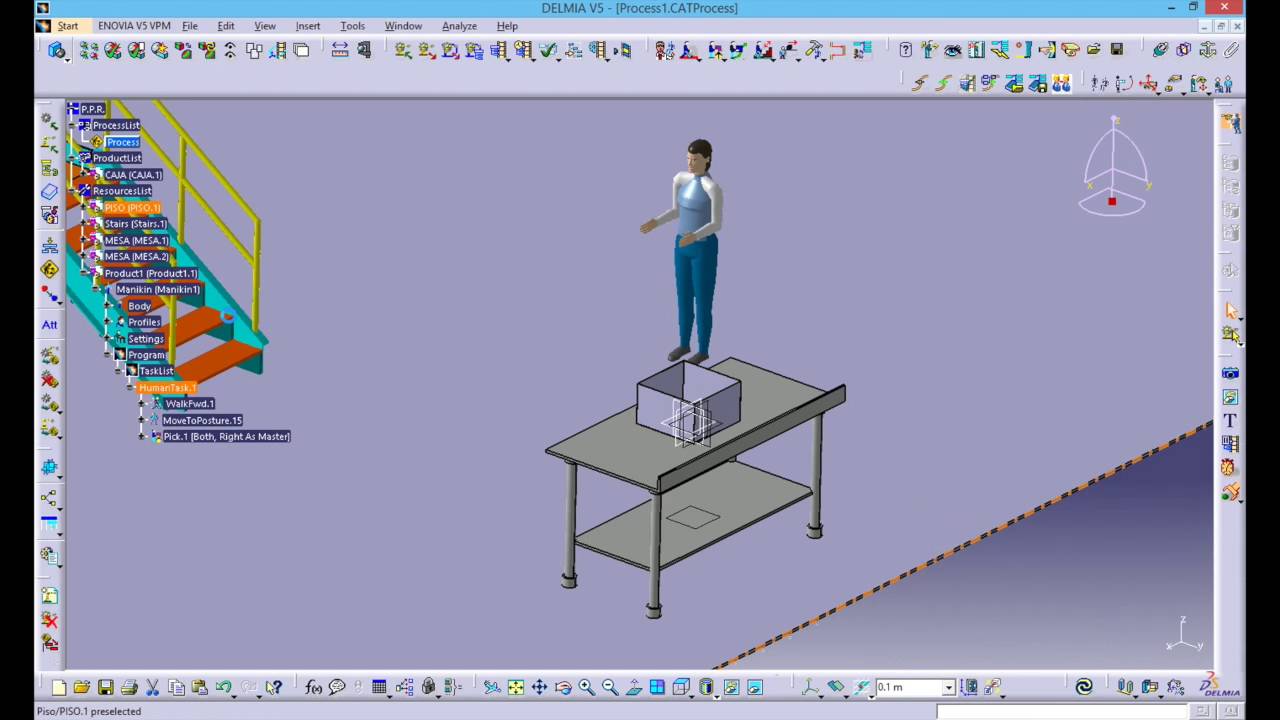Open the Insert menu

click(x=308, y=26)
